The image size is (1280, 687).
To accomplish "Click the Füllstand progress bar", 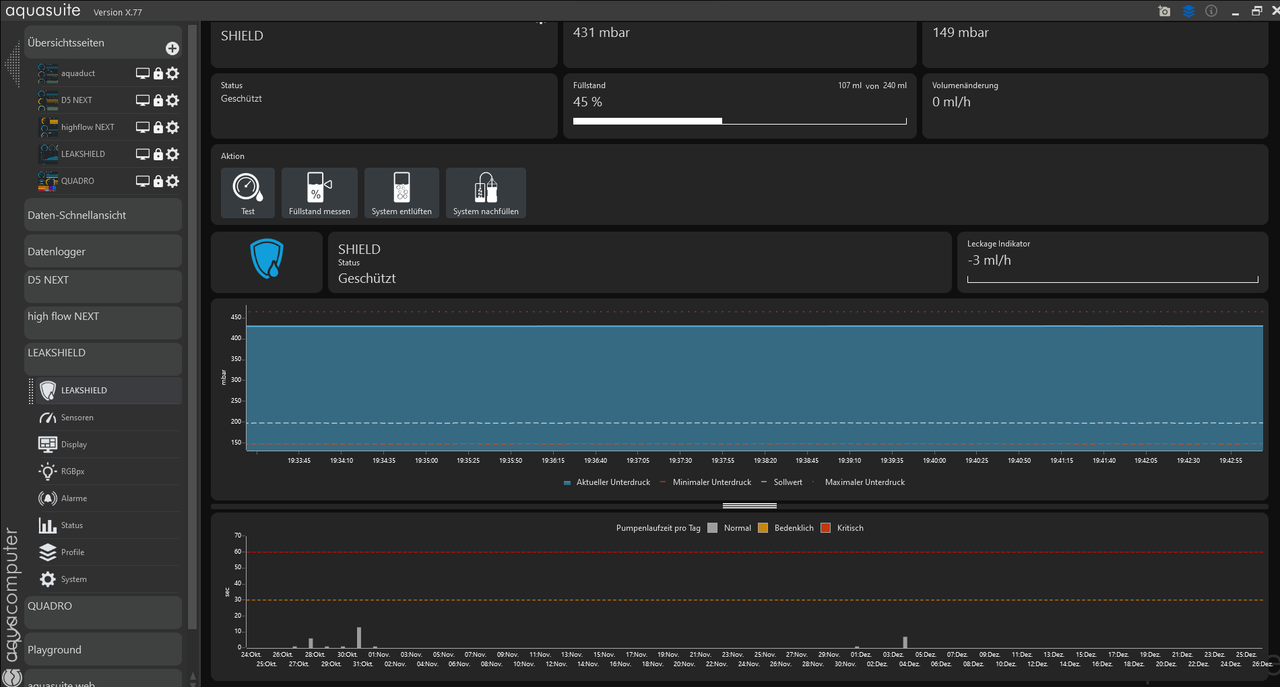I will click(x=740, y=121).
